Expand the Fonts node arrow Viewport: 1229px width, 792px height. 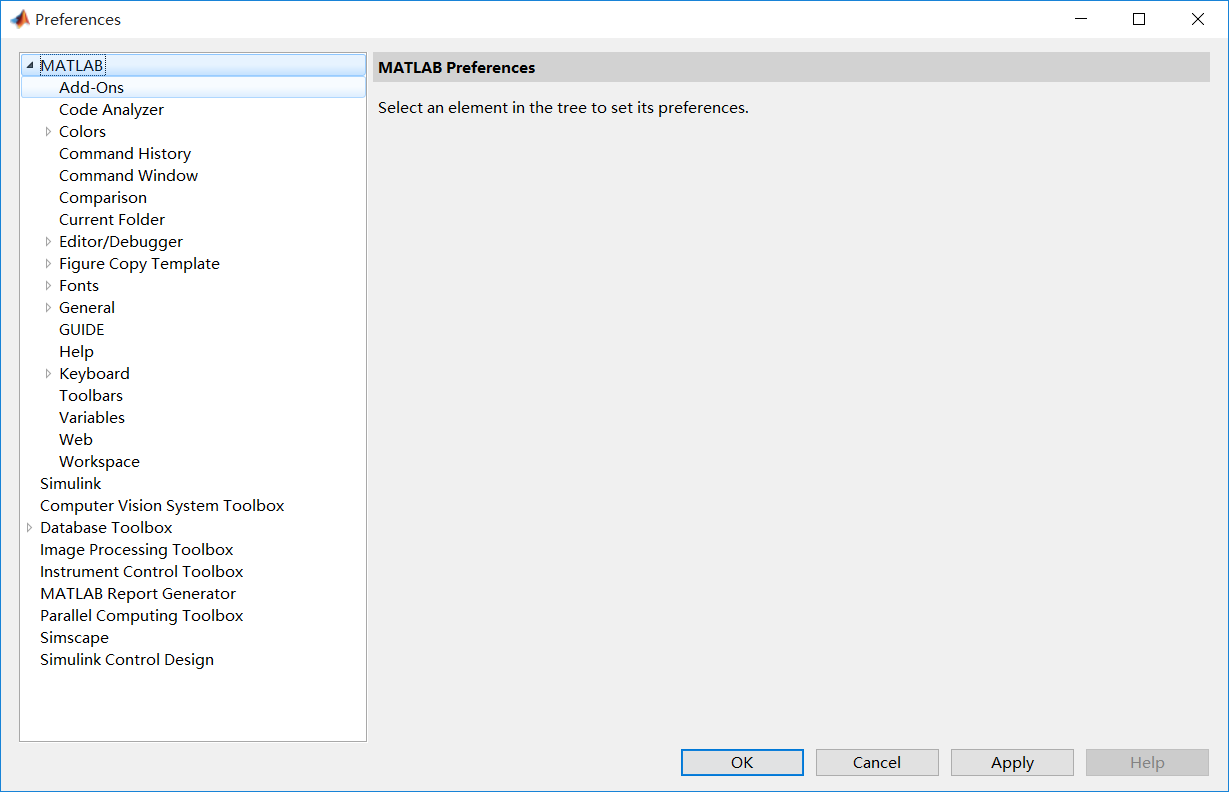[48, 286]
